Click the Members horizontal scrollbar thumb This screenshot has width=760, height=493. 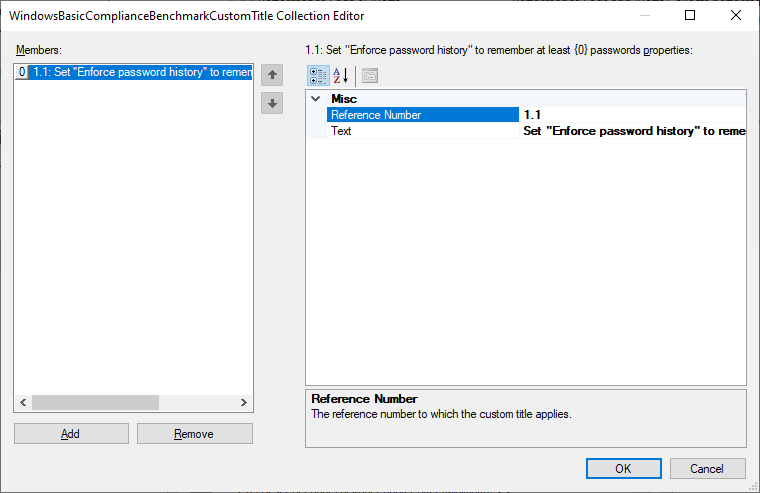(x=95, y=402)
